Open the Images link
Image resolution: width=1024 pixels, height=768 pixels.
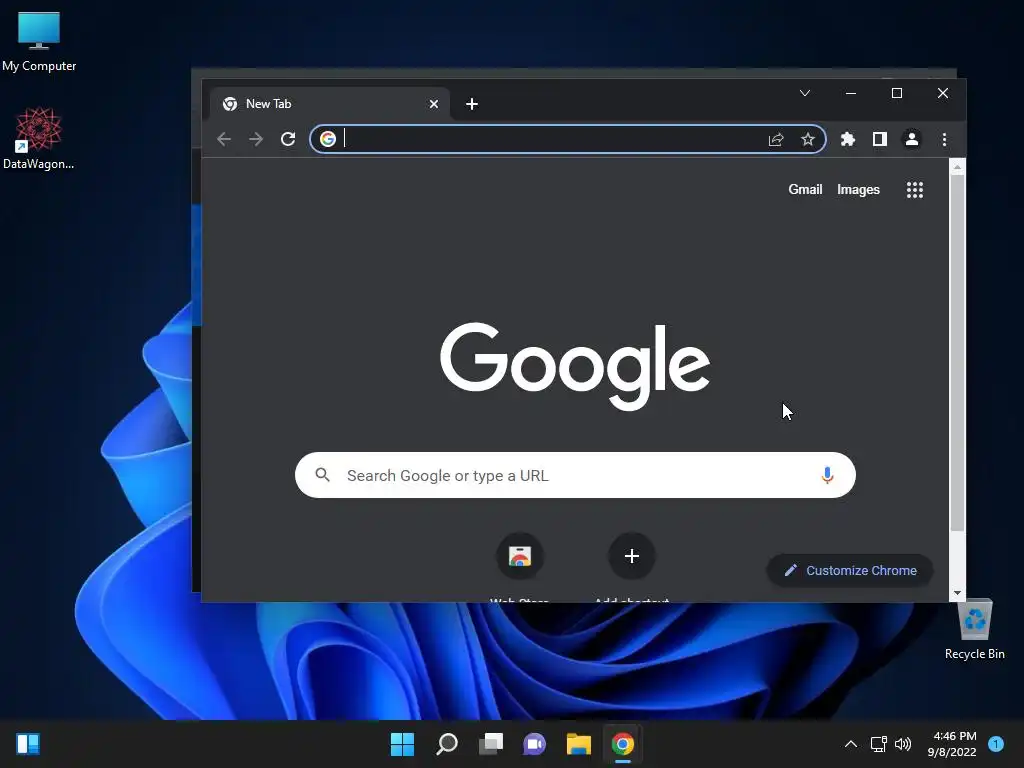pyautogui.click(x=858, y=190)
